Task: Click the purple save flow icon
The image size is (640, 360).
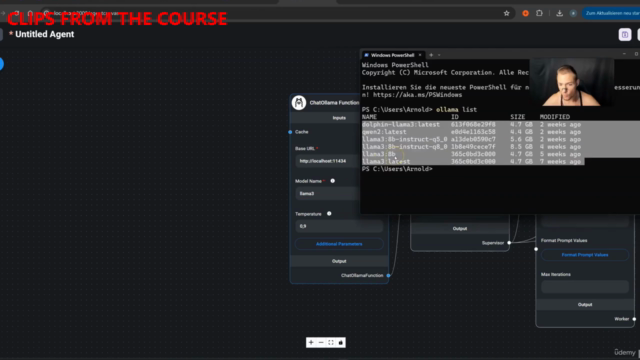Action: [625, 35]
